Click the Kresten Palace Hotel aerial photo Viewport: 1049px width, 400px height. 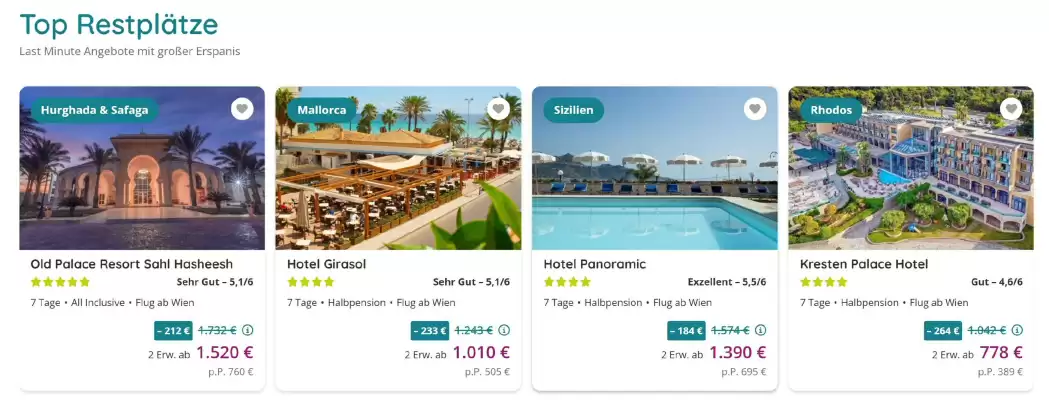pos(910,190)
